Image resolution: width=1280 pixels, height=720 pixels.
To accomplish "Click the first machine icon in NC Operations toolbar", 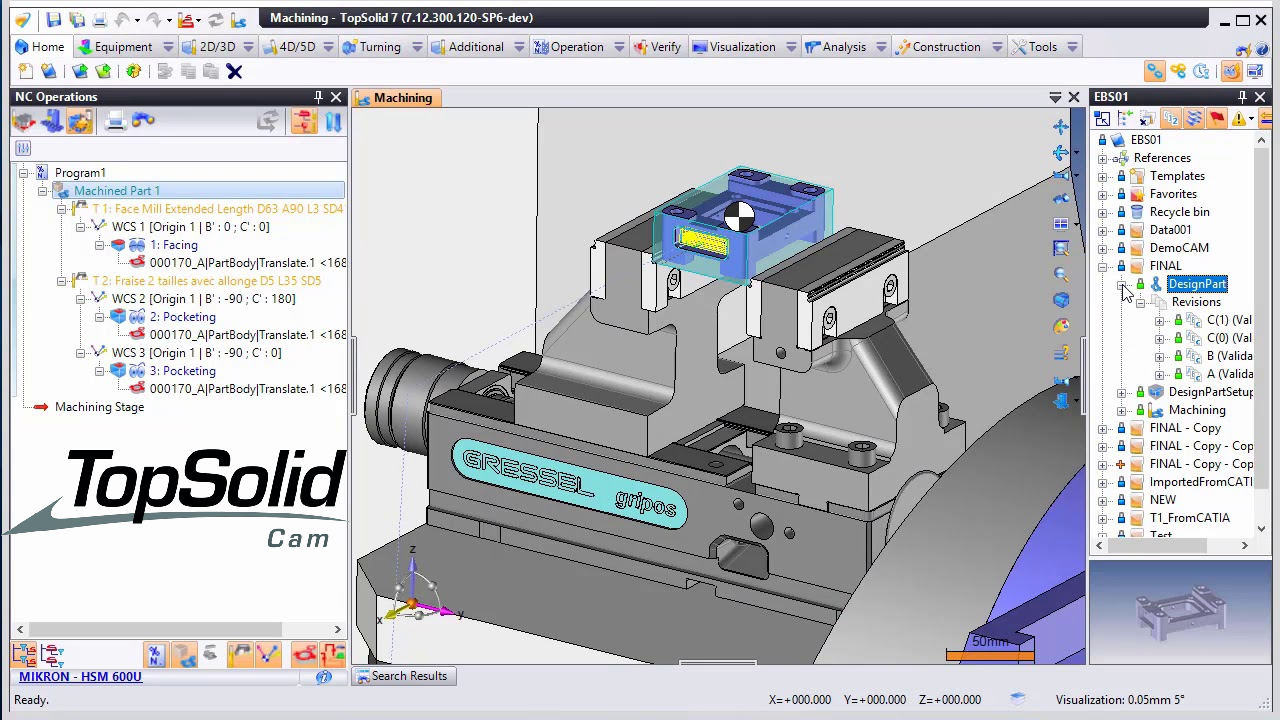I will coord(24,121).
